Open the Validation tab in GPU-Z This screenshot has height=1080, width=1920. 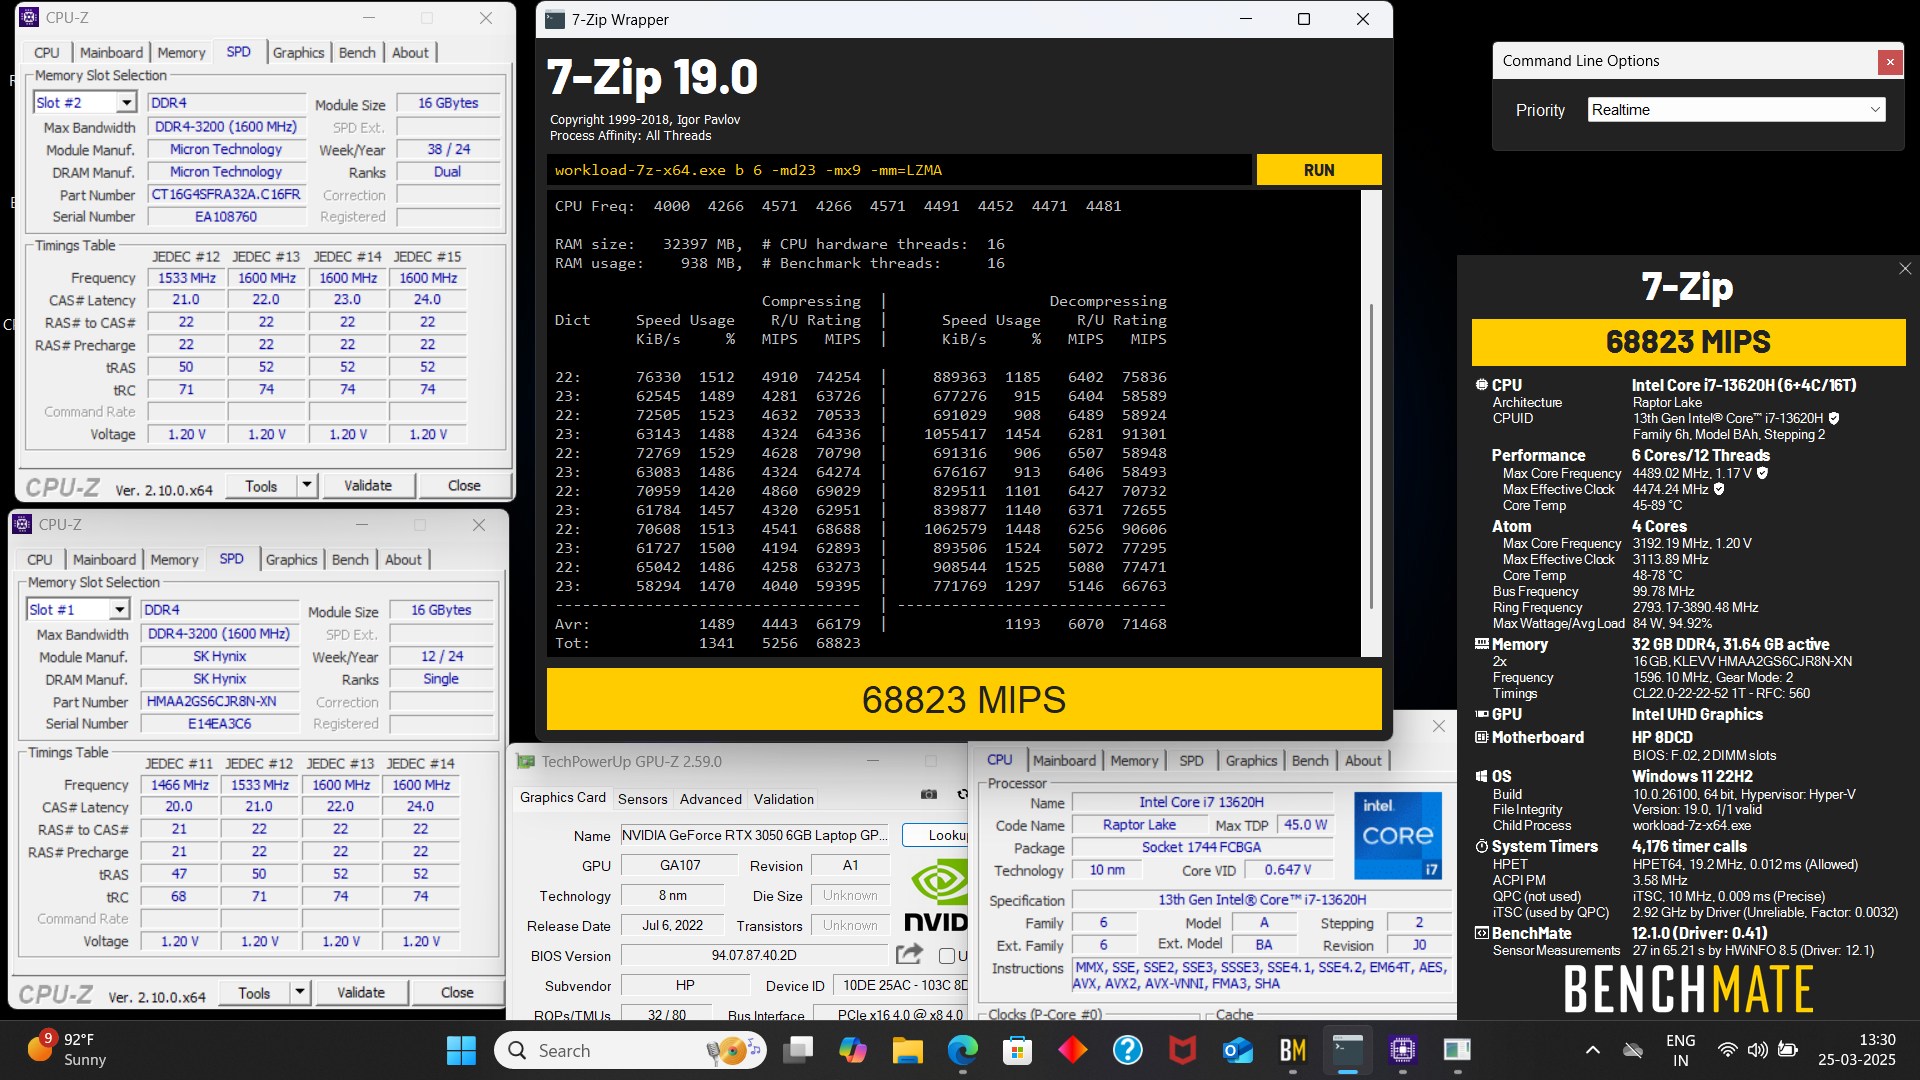point(784,799)
